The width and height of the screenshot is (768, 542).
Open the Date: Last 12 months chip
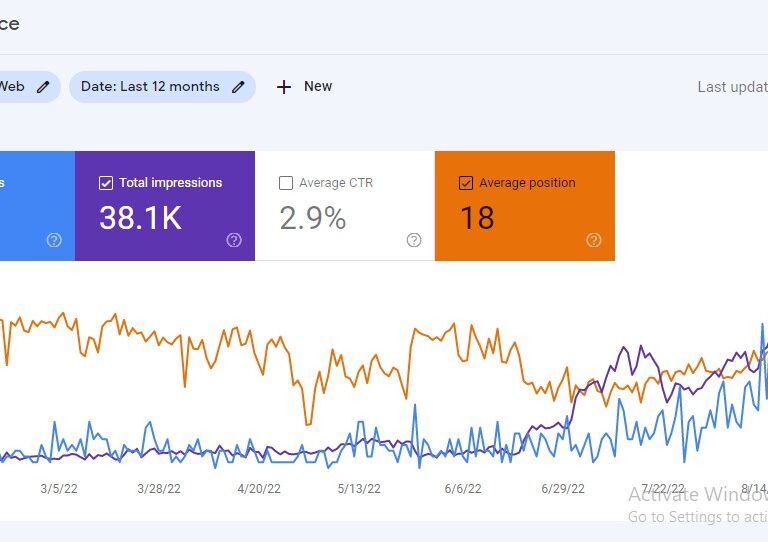(162, 87)
